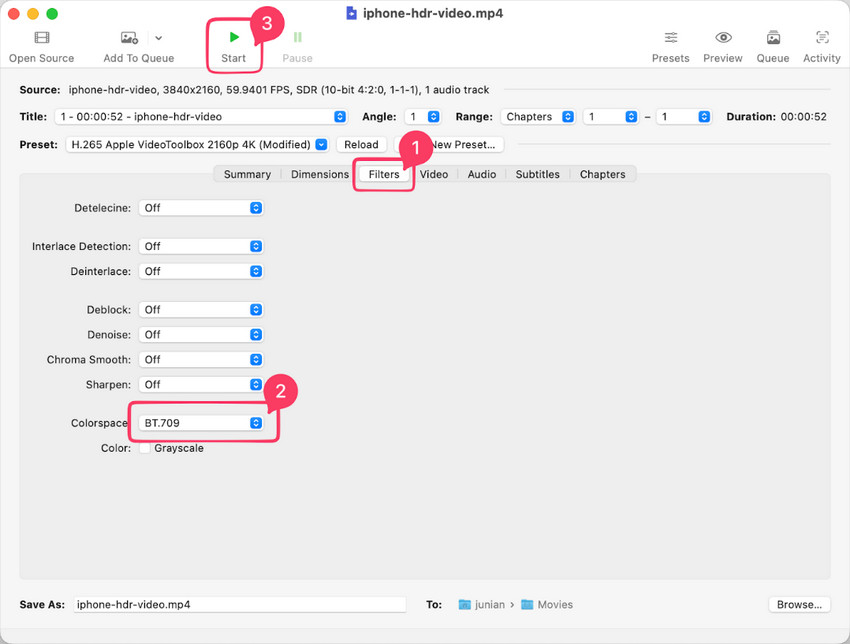Image resolution: width=850 pixels, height=644 pixels.
Task: Open the Range Chapters dropdown
Action: pyautogui.click(x=537, y=117)
